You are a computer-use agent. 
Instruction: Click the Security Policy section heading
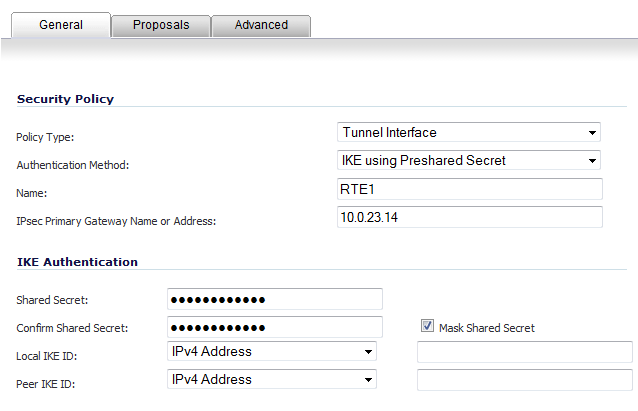point(66,99)
